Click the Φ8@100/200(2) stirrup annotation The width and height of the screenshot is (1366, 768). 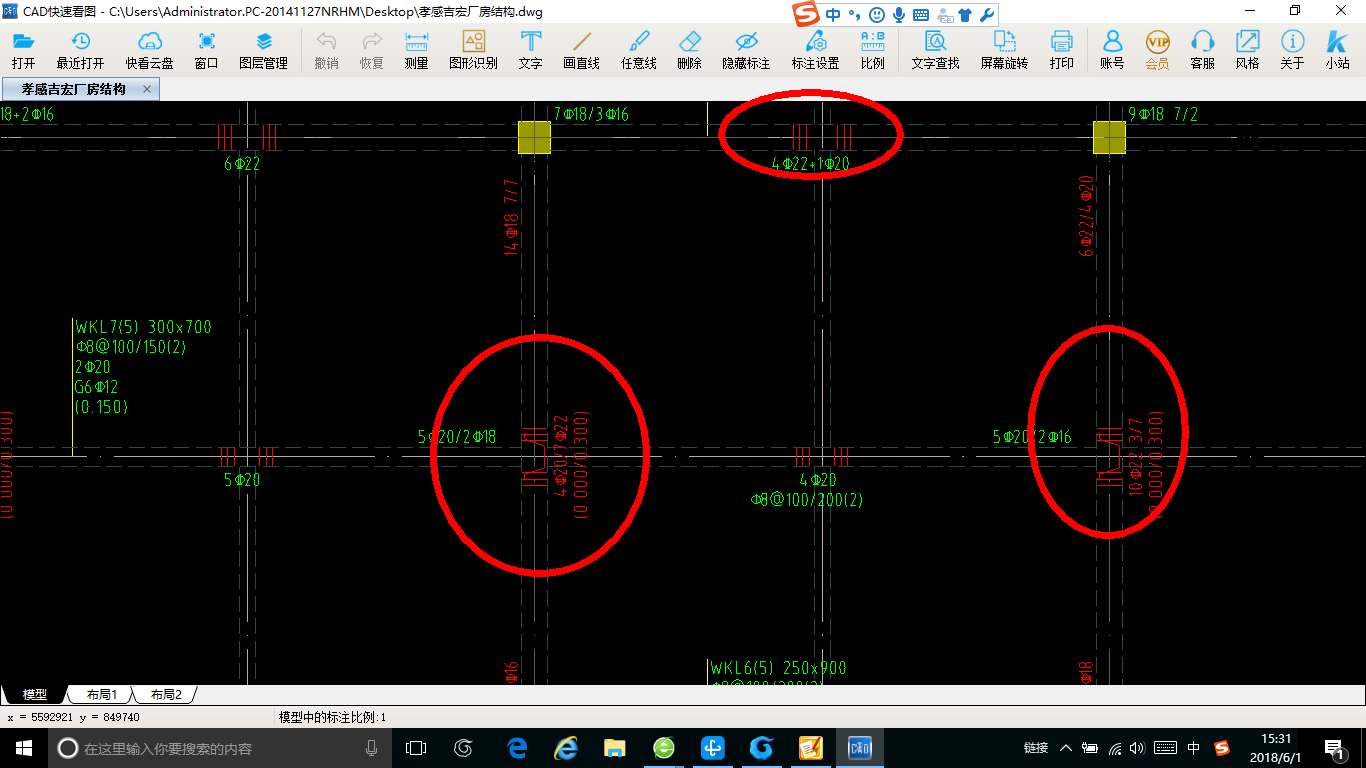(807, 499)
